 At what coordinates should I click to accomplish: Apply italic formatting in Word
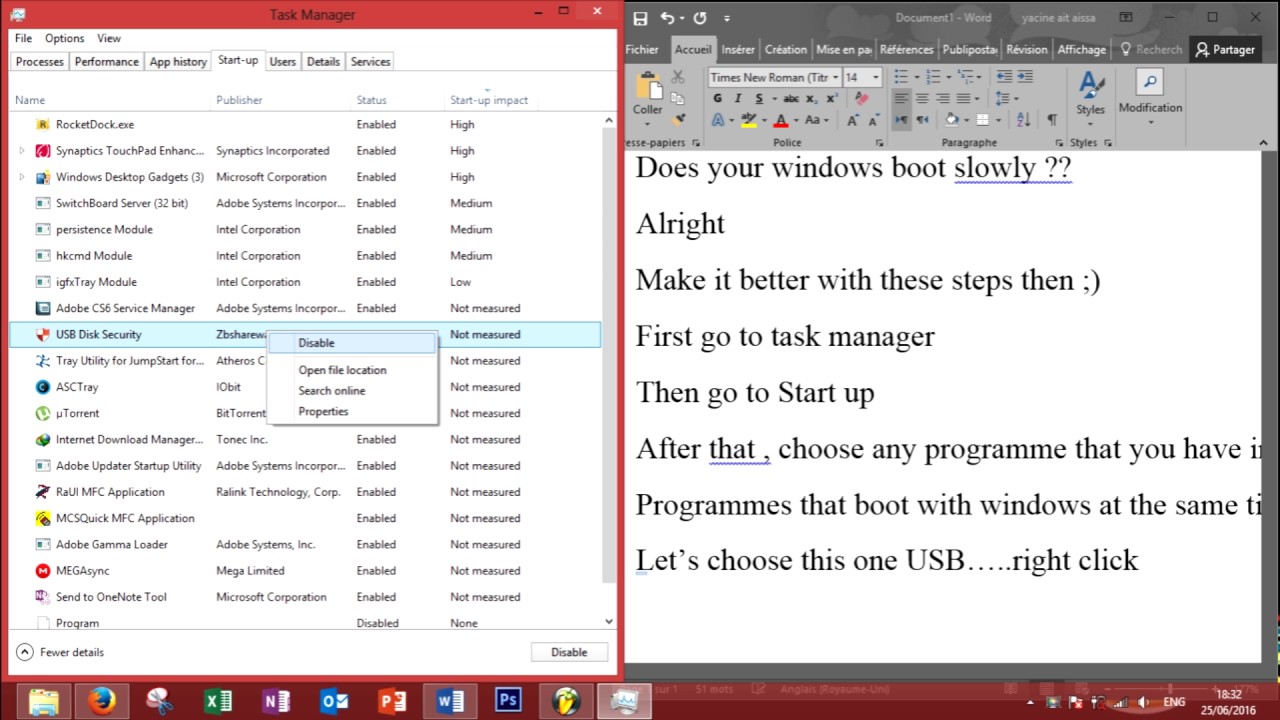coord(738,98)
